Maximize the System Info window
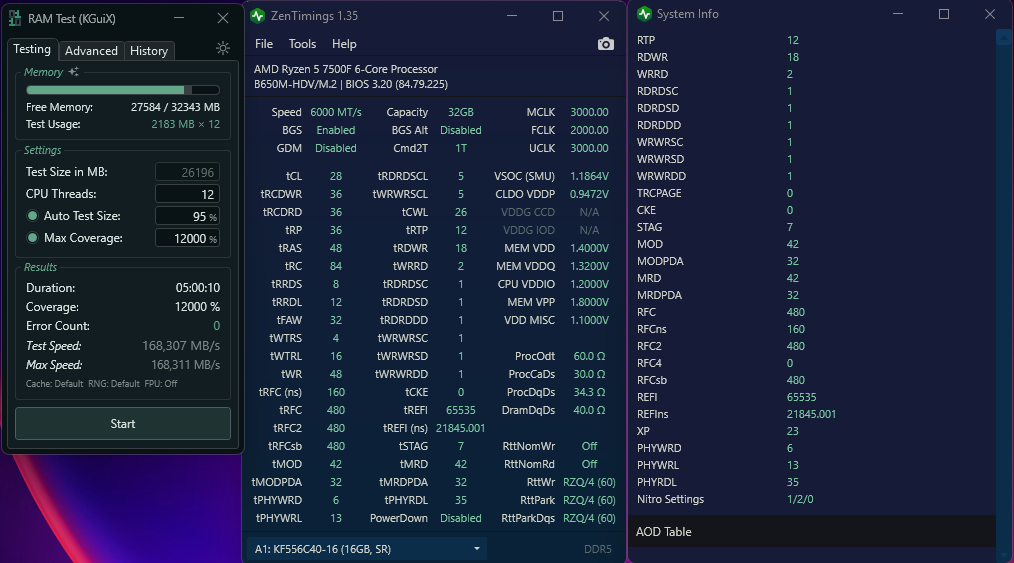The height and width of the screenshot is (563, 1014). pyautogui.click(x=944, y=14)
